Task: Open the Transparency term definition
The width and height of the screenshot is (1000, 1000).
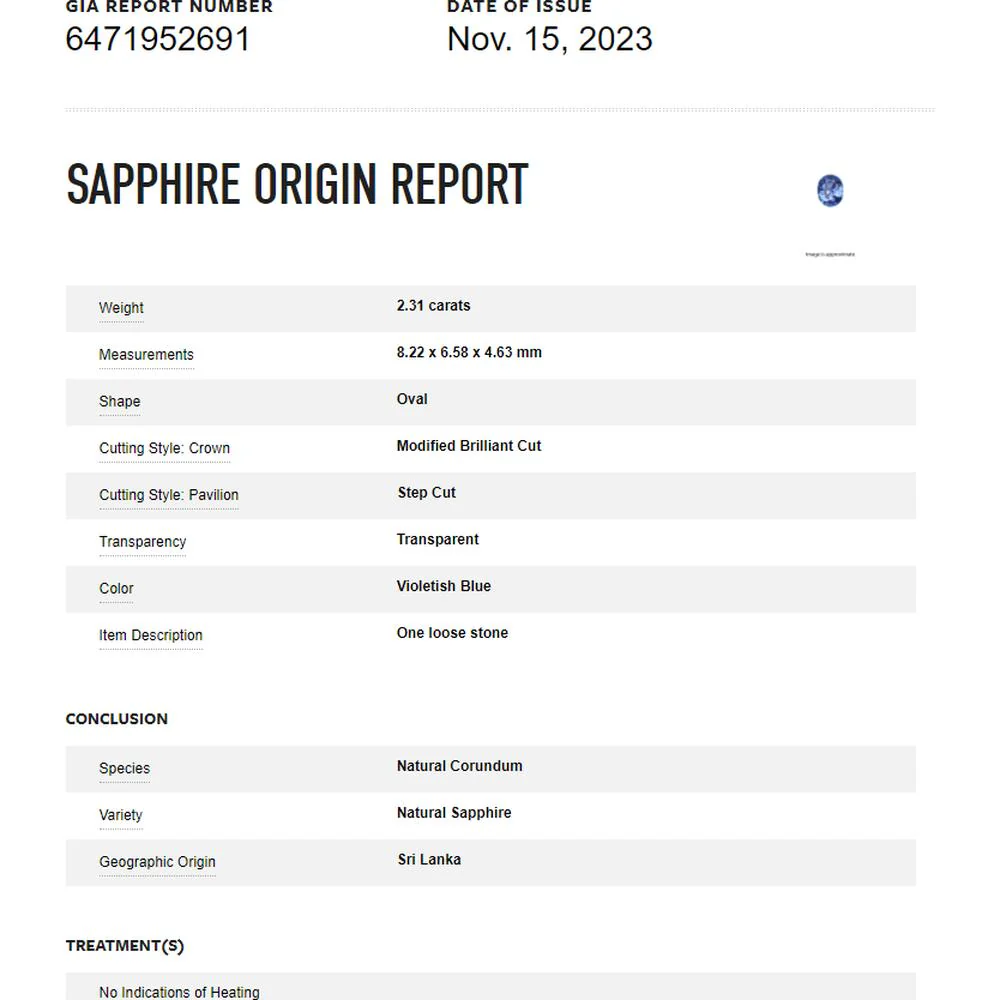Action: pyautogui.click(x=142, y=541)
